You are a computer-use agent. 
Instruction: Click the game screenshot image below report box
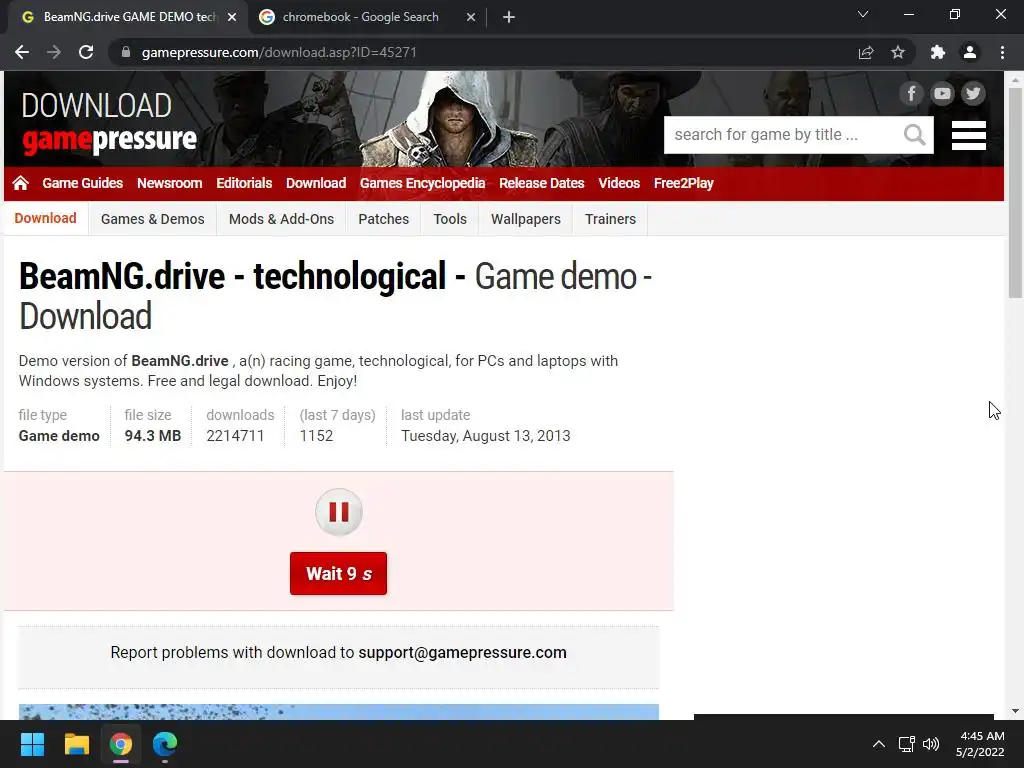(338, 712)
